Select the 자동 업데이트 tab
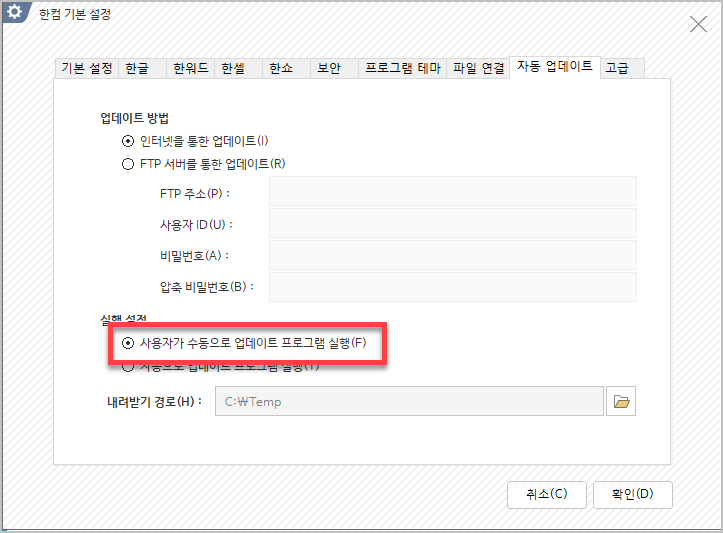 click(555, 67)
